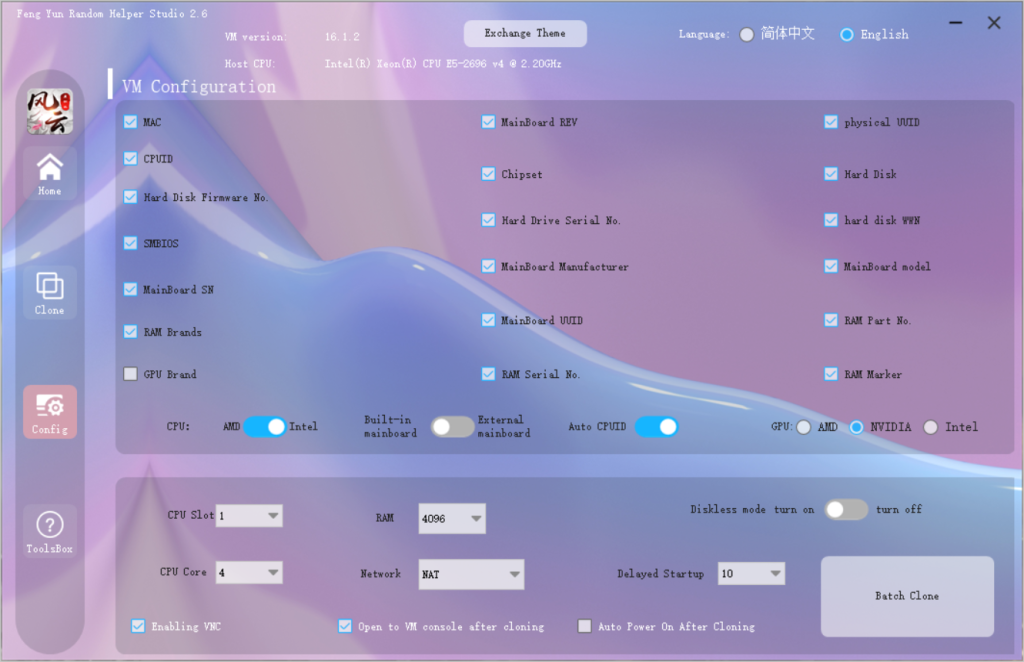Viewport: 1024px width, 662px height.
Task: Choose 简体中文 language option
Action: click(747, 34)
